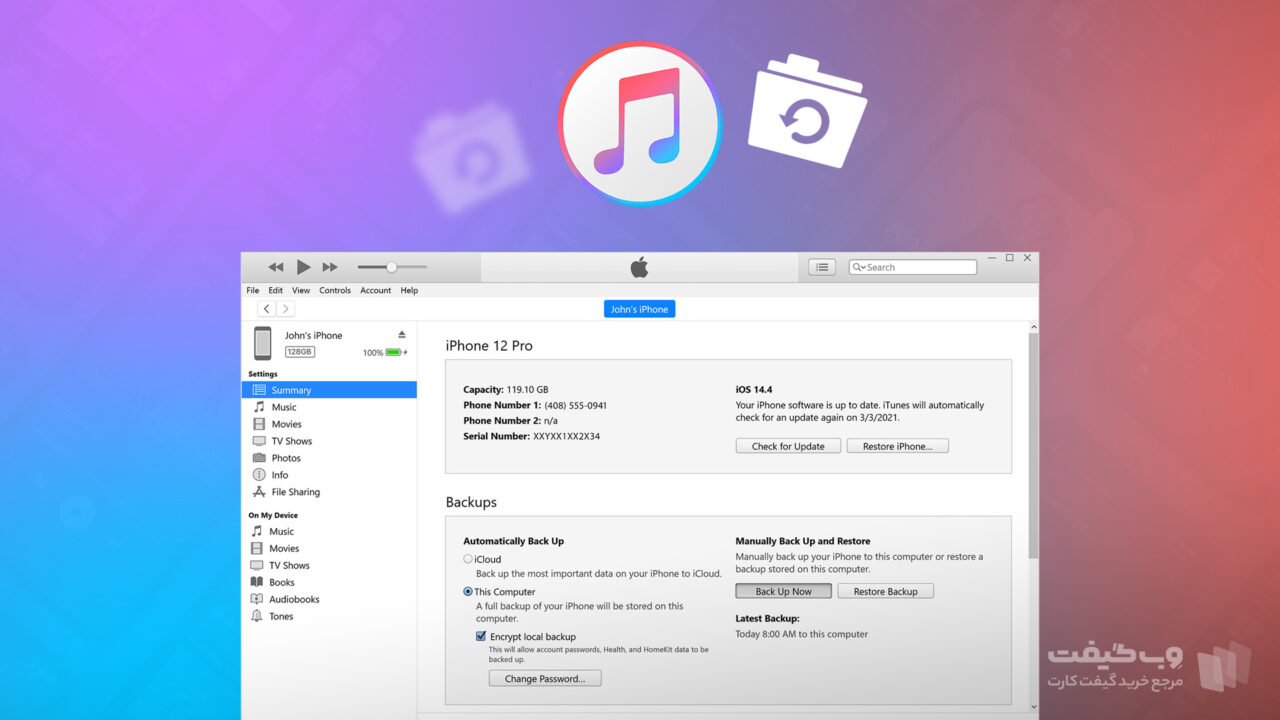The height and width of the screenshot is (720, 1280).
Task: Click the magnifier icon in search box
Action: pyautogui.click(x=858, y=267)
